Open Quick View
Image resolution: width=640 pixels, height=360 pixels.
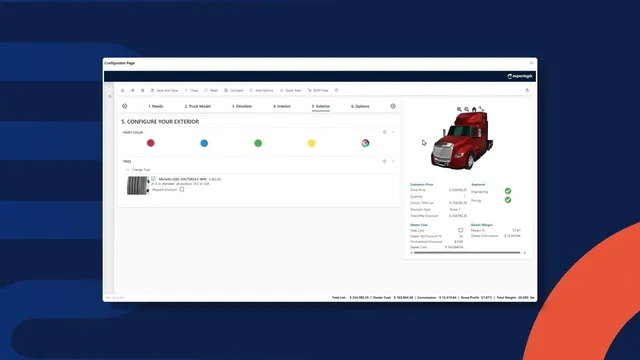(x=291, y=91)
